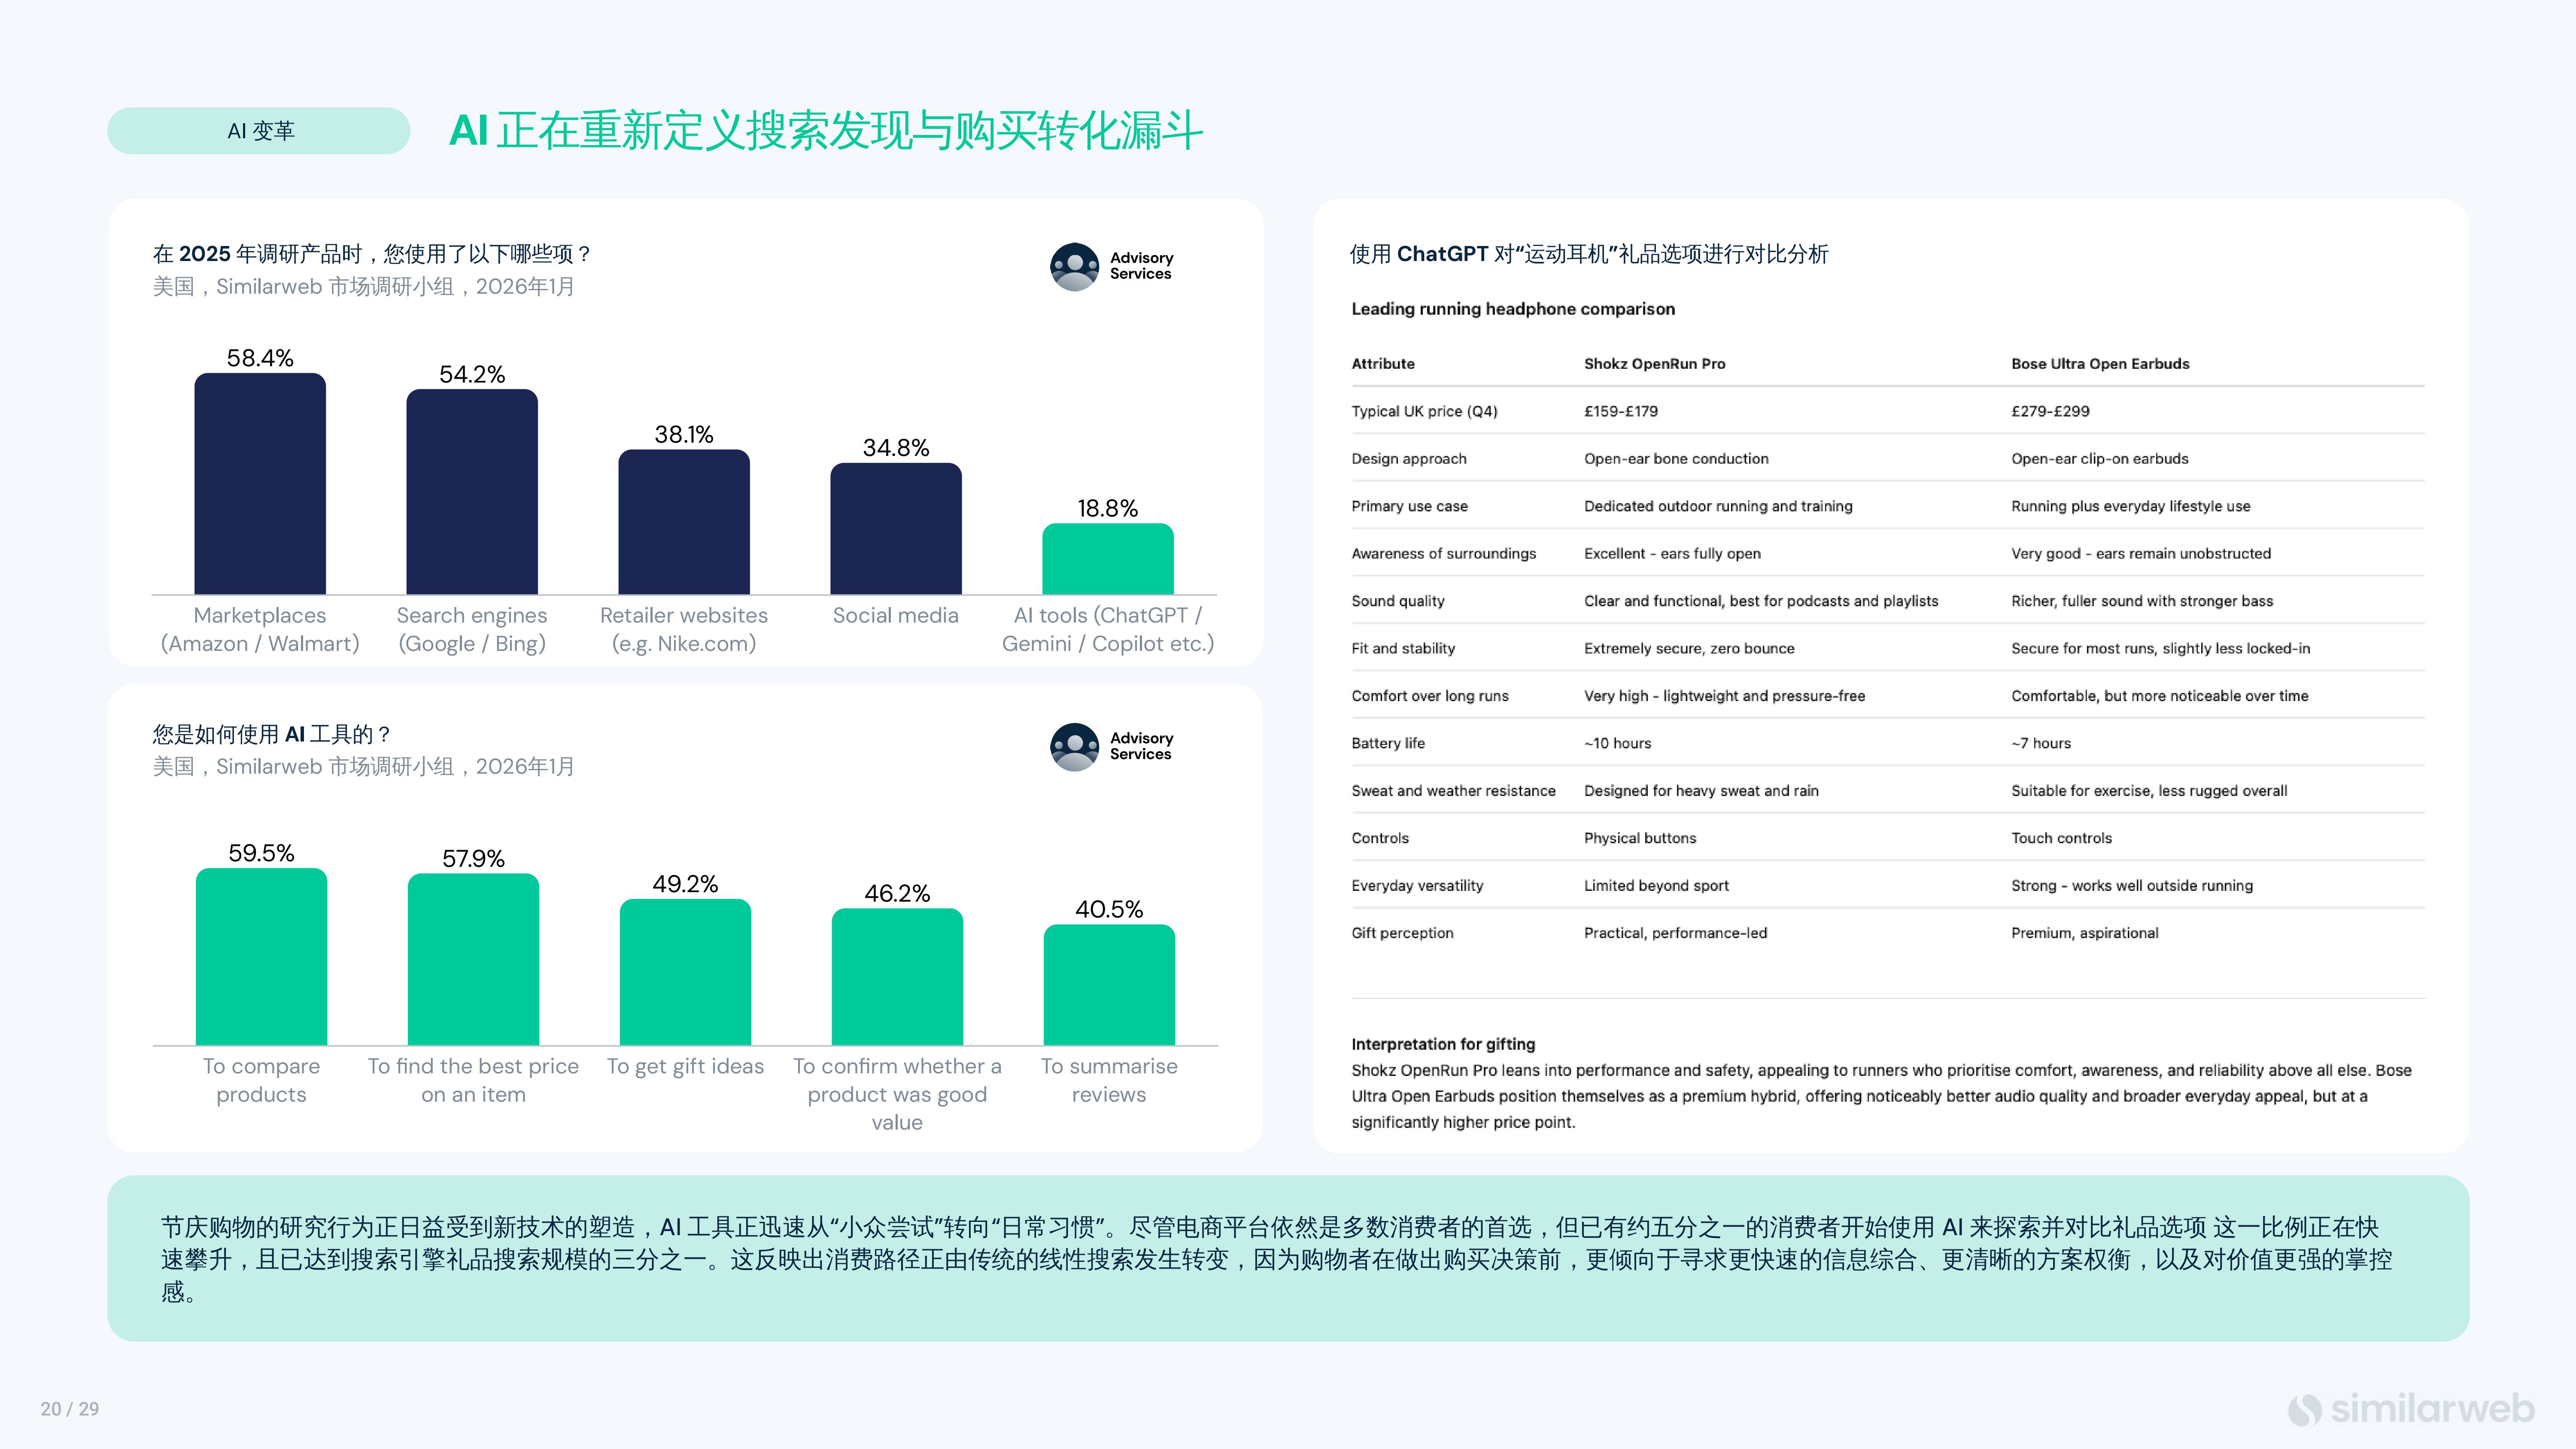Click the Search engines 54.2% bar
The width and height of the screenshot is (2576, 1449).
pos(472,493)
